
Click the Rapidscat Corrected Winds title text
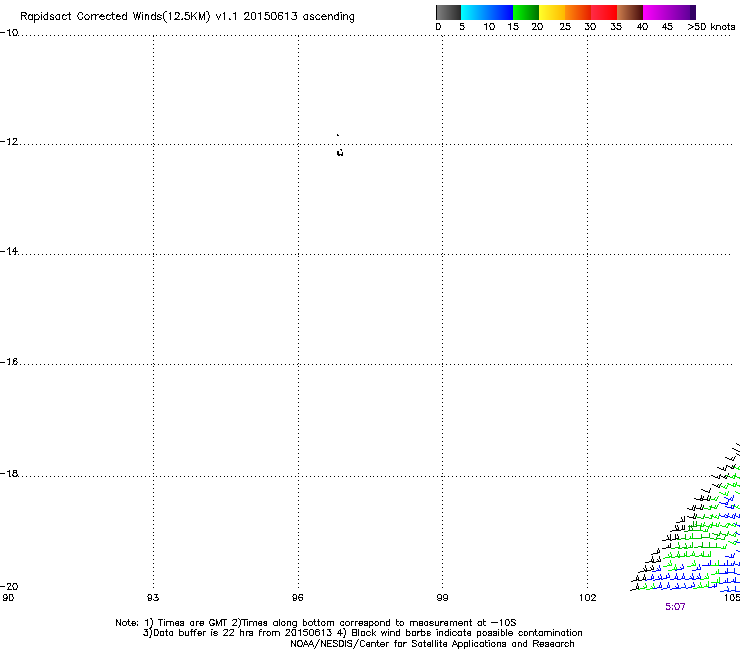(x=187, y=16)
